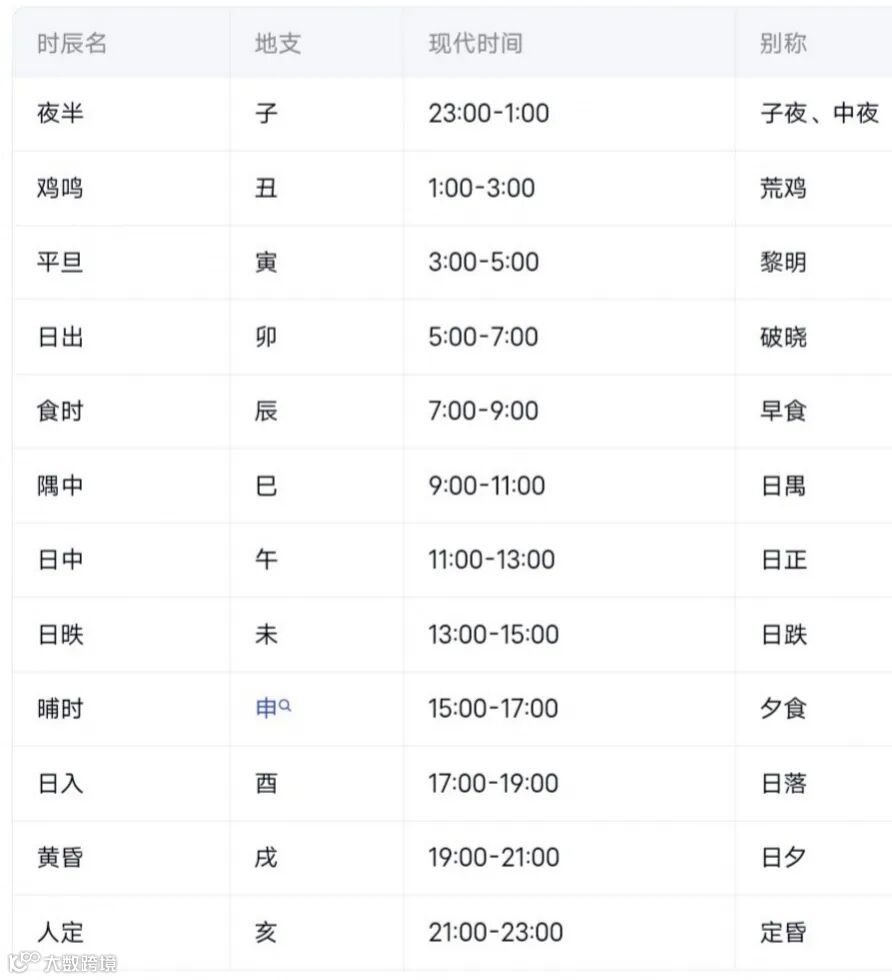Select the 隅中 row name
Viewport: 892px width, 980px height.
click(60, 485)
